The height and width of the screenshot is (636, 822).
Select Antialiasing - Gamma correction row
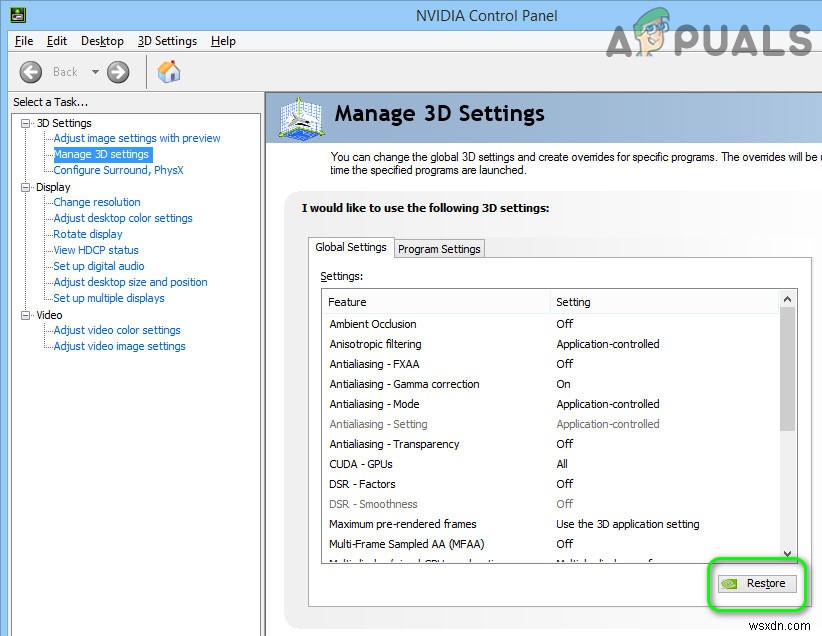coord(551,384)
